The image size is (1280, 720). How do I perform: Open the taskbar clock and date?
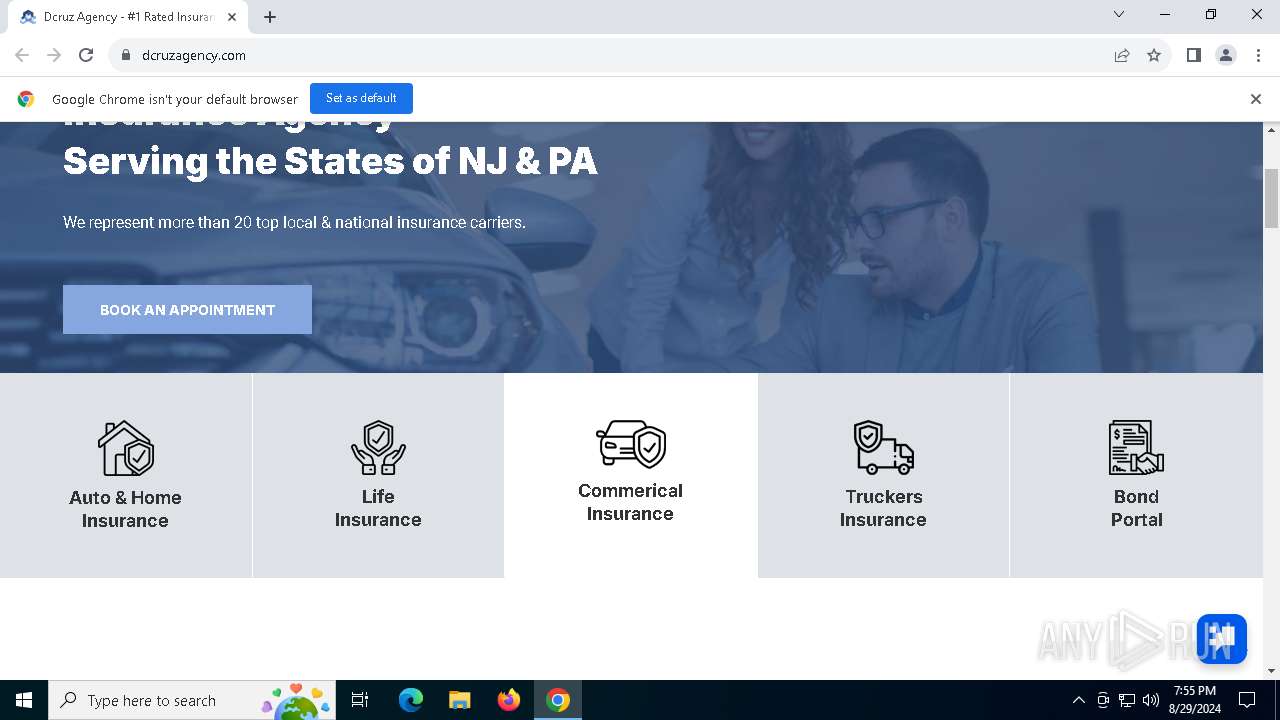pyautogui.click(x=1195, y=700)
